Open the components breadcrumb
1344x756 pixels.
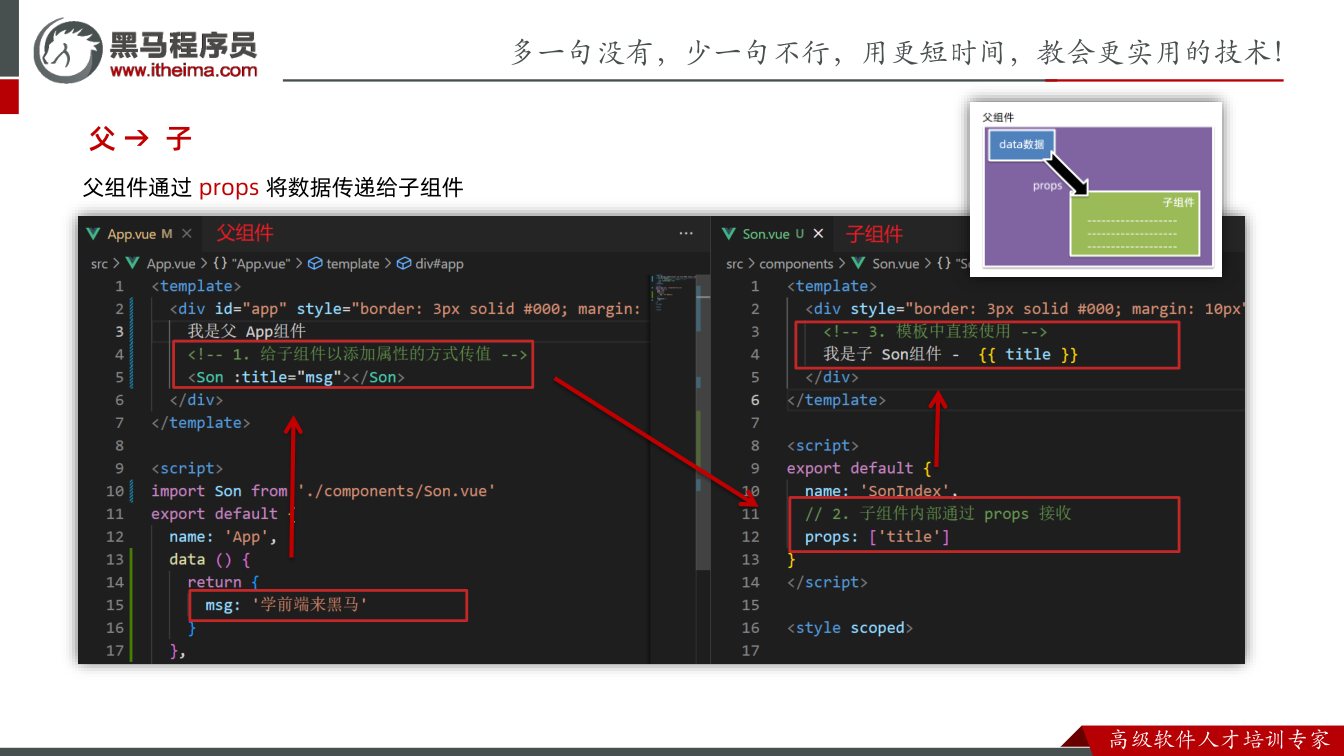(x=796, y=264)
